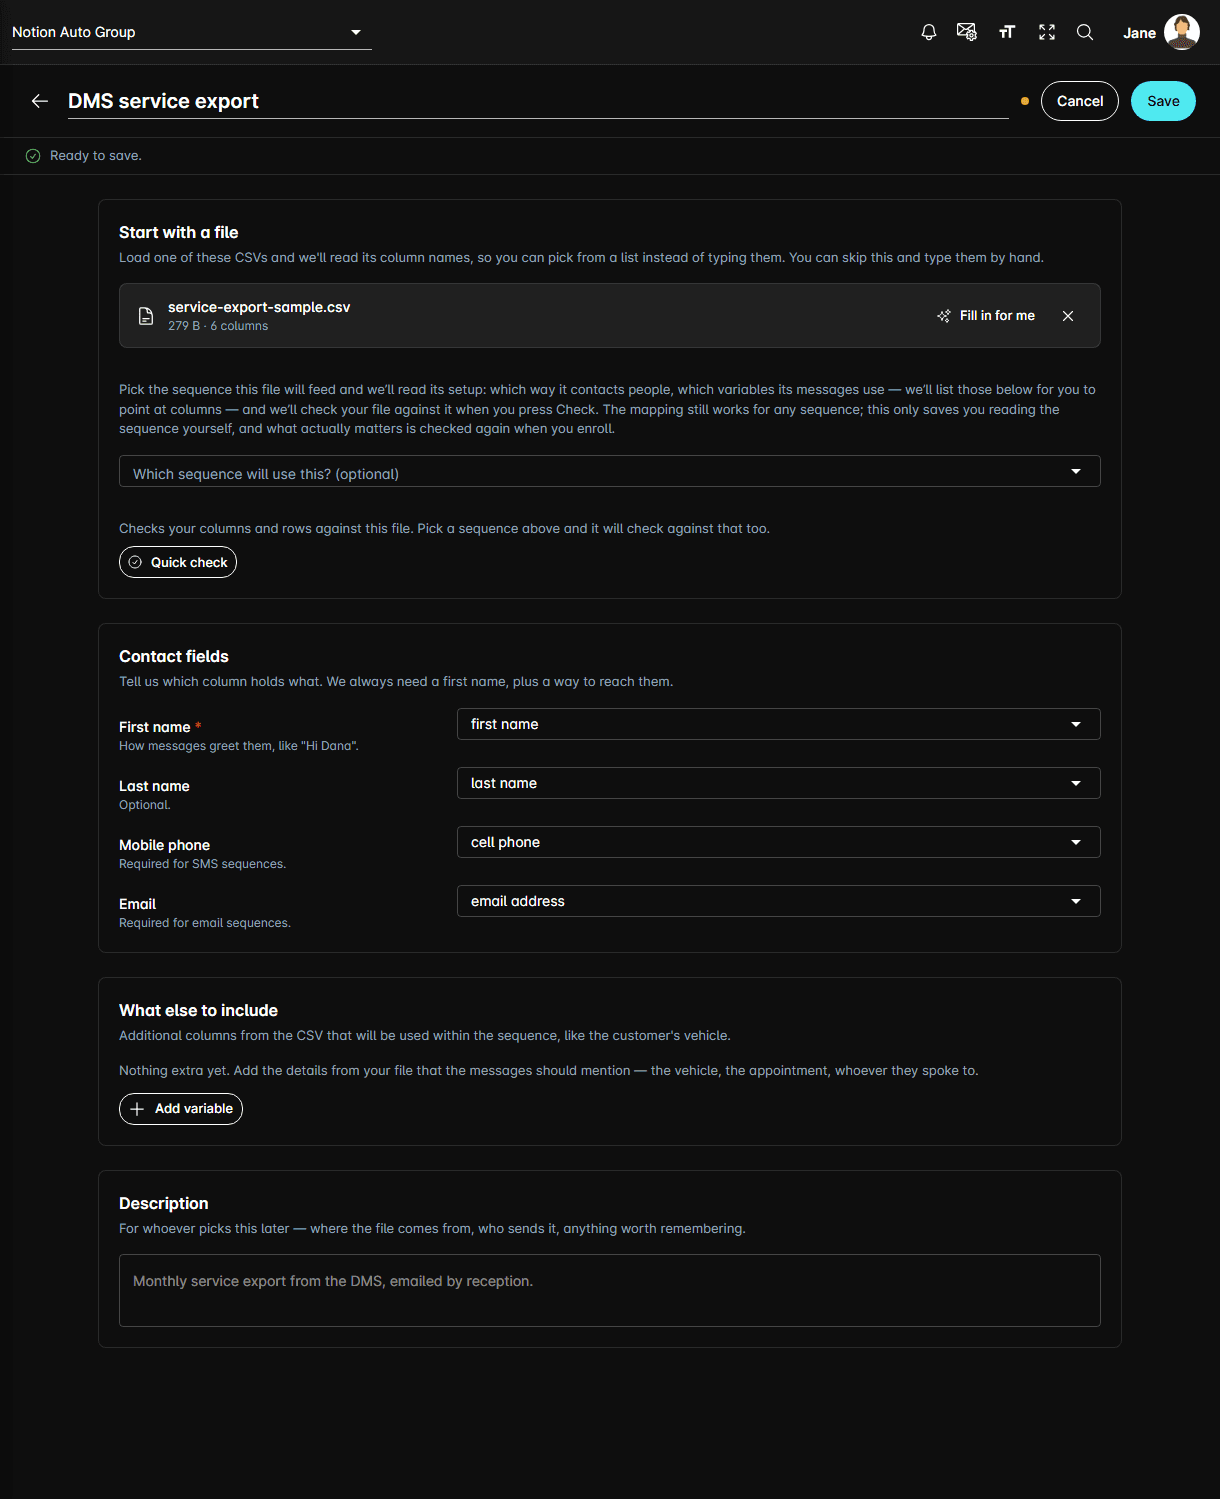Click the What else to include heading

[199, 1010]
